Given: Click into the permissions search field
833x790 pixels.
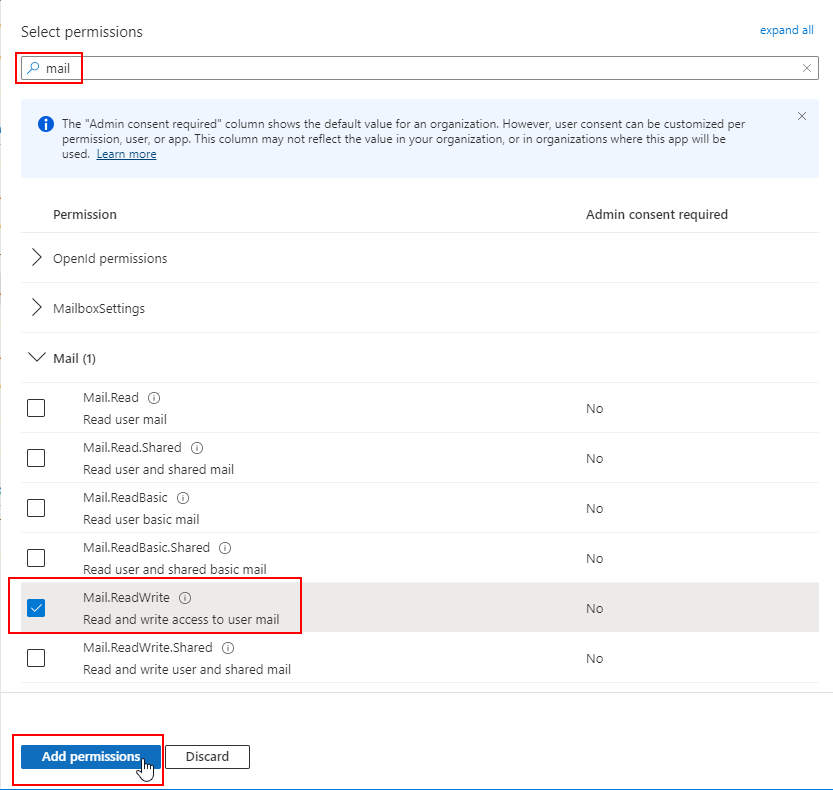Looking at the screenshot, I should click(420, 68).
